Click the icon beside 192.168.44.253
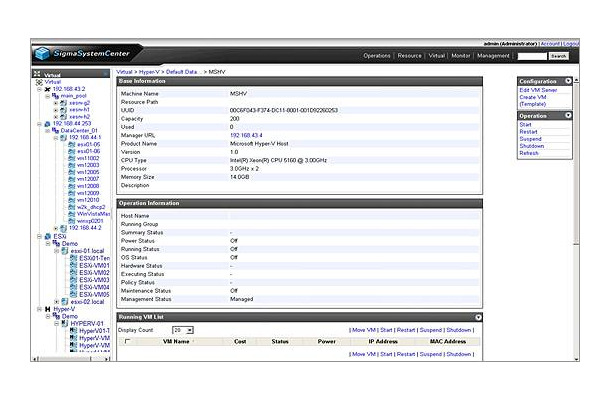 coord(47,124)
